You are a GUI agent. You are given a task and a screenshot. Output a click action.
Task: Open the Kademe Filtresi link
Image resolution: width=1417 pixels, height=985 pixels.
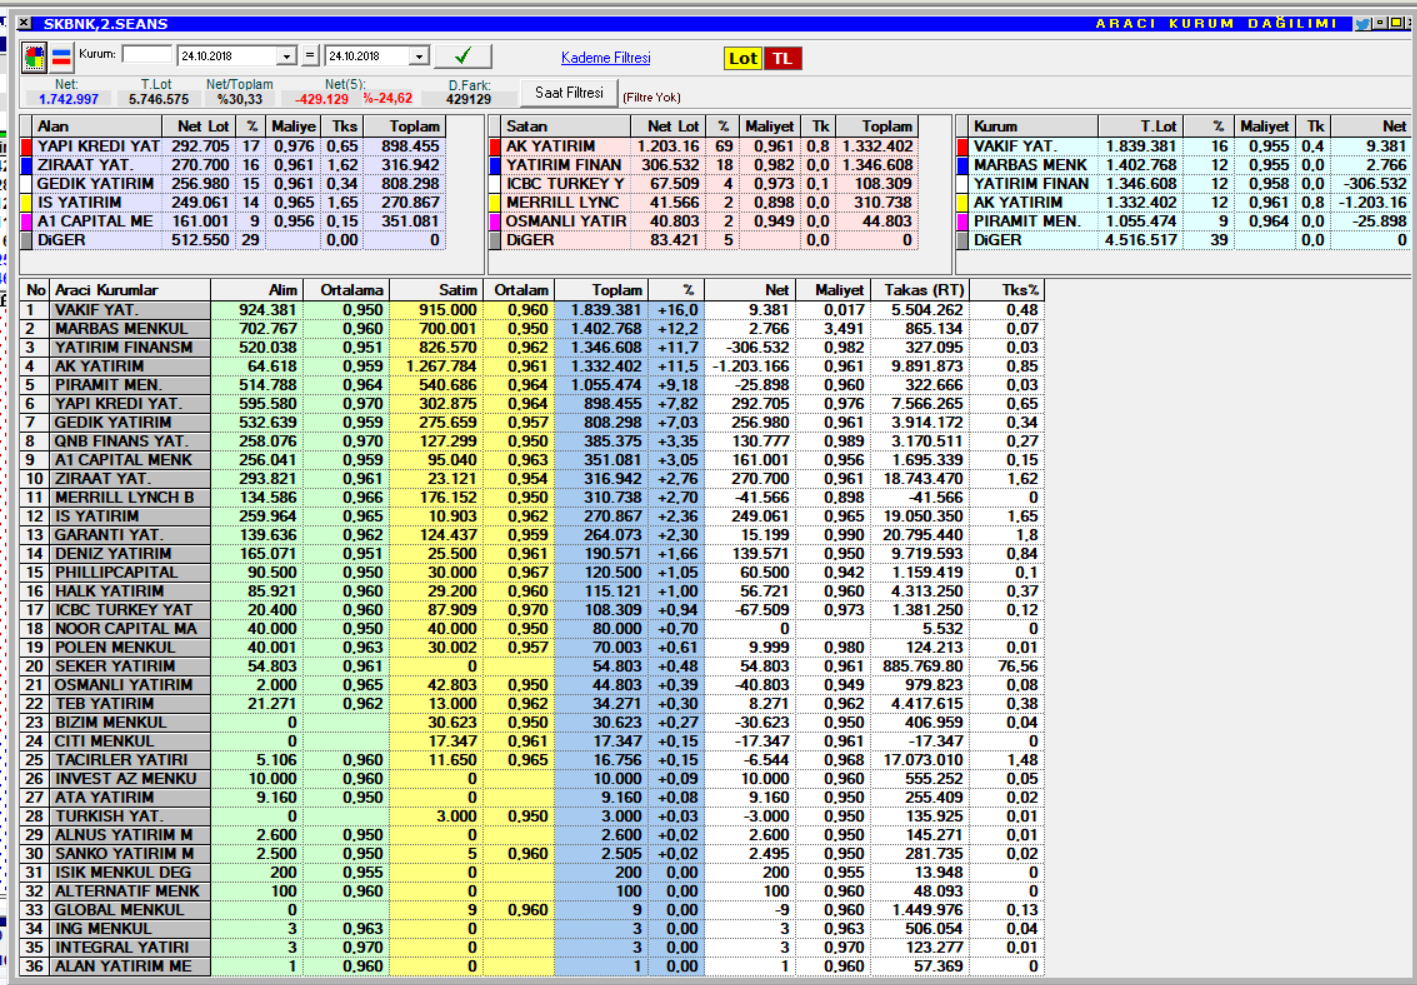(x=605, y=58)
